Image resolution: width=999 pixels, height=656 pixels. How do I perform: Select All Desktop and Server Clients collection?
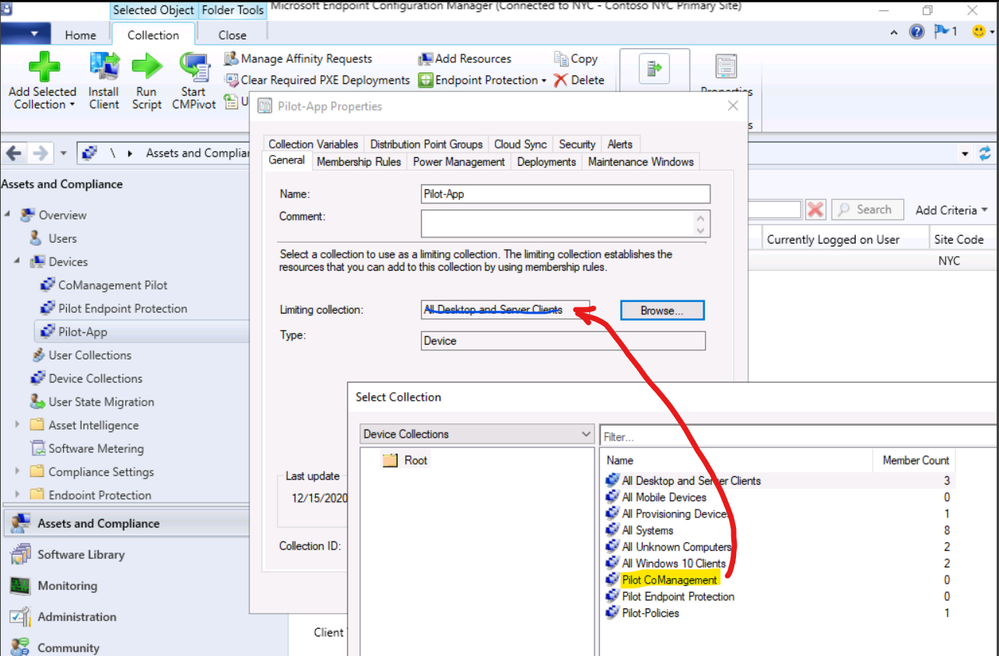click(691, 481)
